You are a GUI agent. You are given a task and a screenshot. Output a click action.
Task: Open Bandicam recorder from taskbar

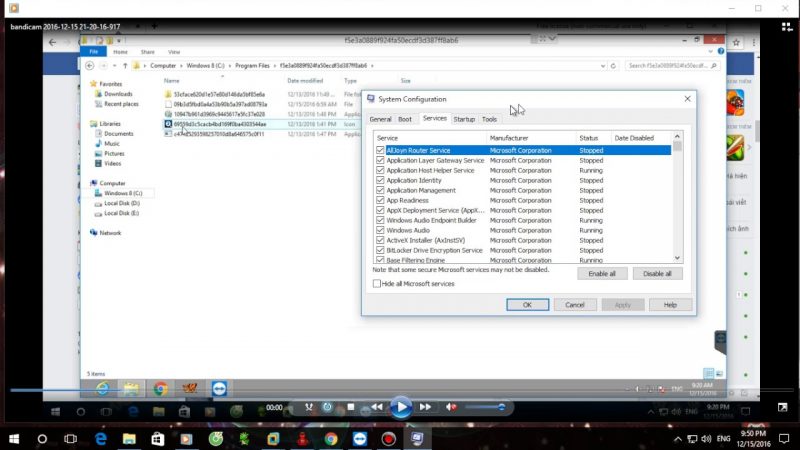388,439
